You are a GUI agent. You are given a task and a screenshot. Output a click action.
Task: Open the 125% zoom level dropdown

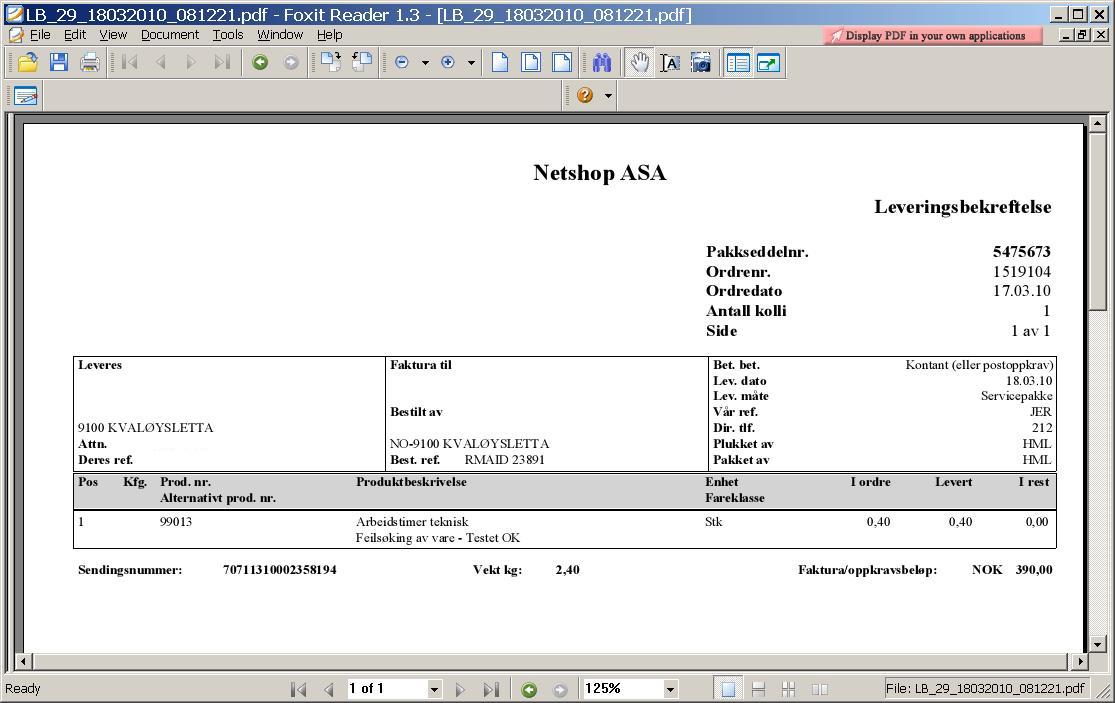point(669,689)
